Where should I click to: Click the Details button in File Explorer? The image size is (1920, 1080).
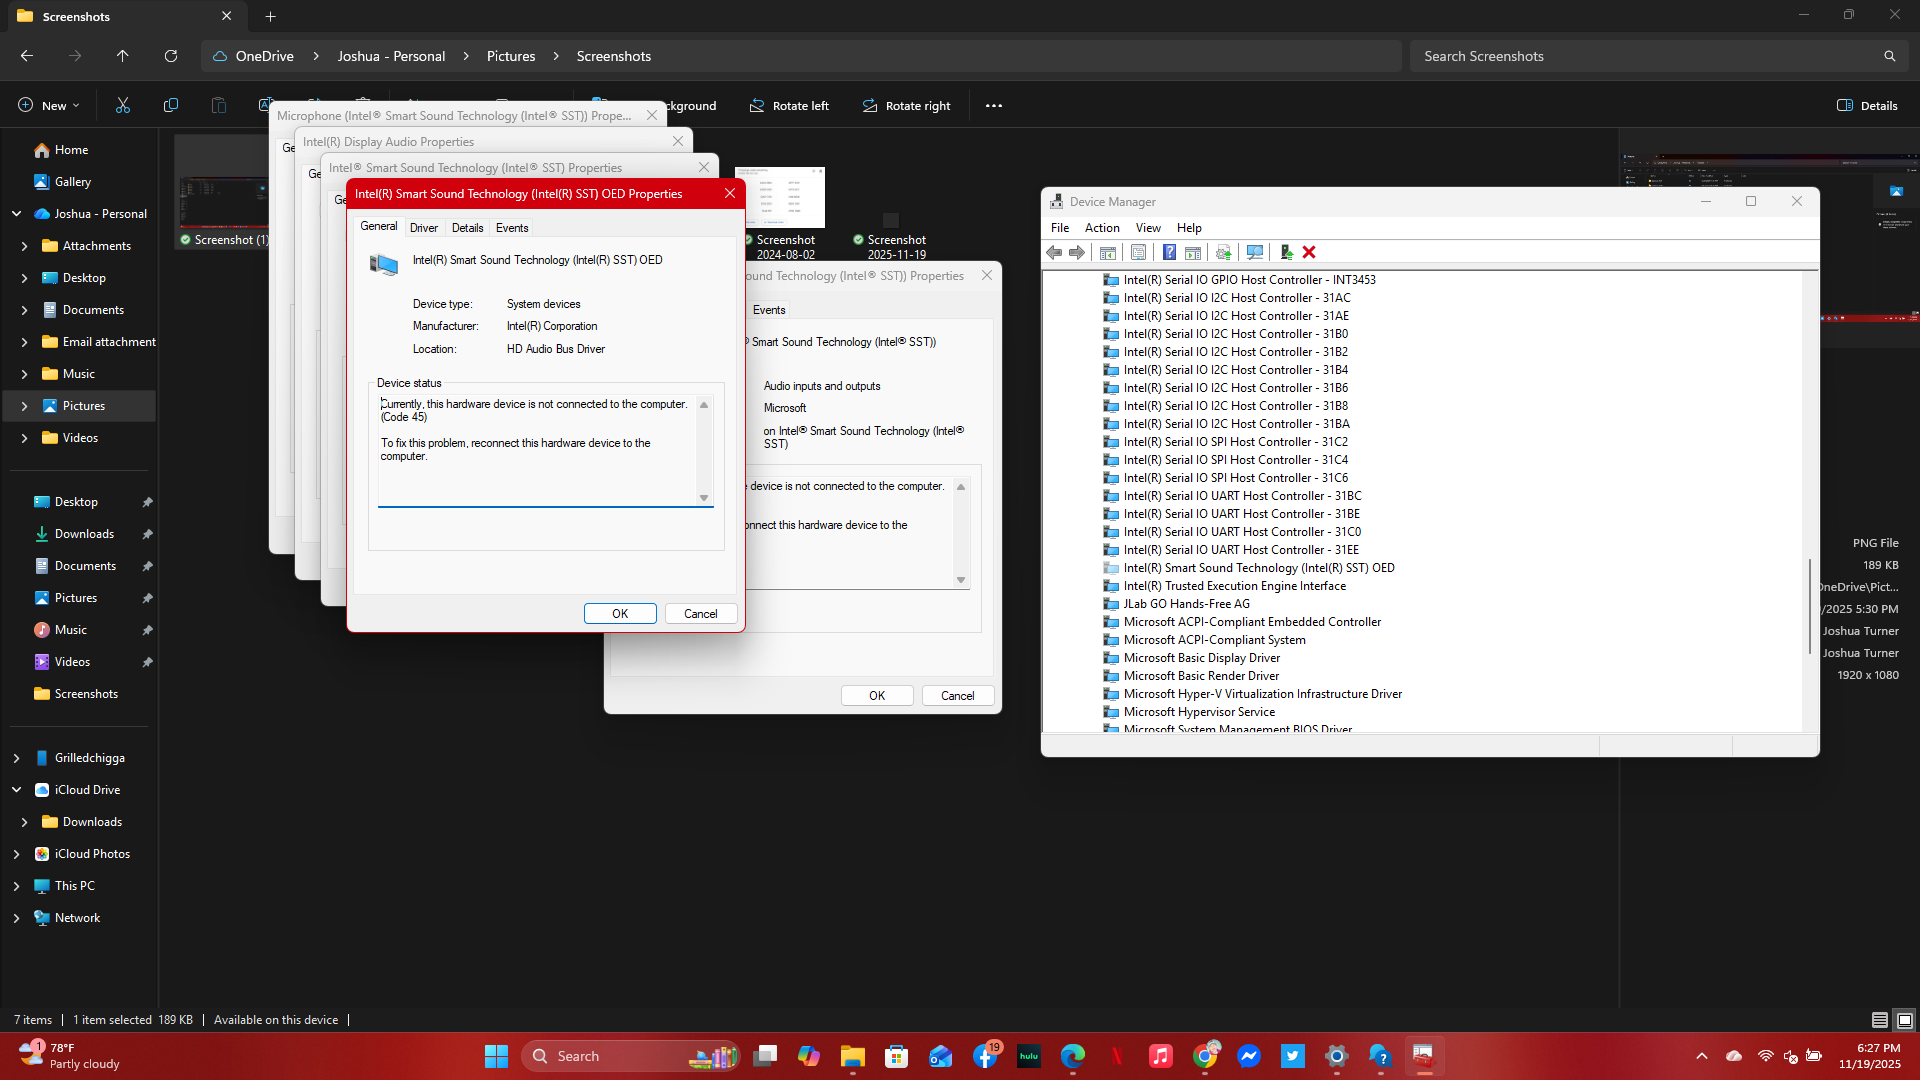[x=1866, y=105]
